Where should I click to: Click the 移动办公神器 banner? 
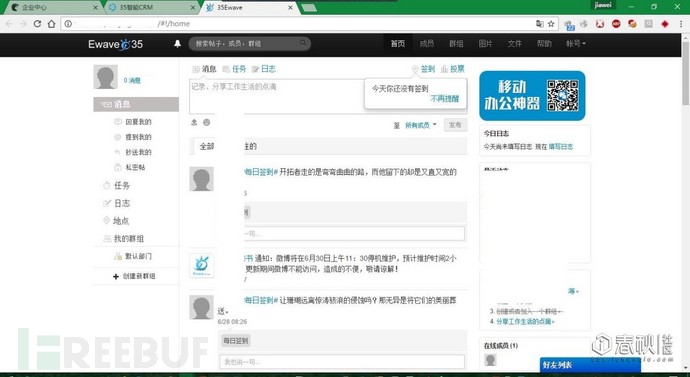[x=532, y=95]
